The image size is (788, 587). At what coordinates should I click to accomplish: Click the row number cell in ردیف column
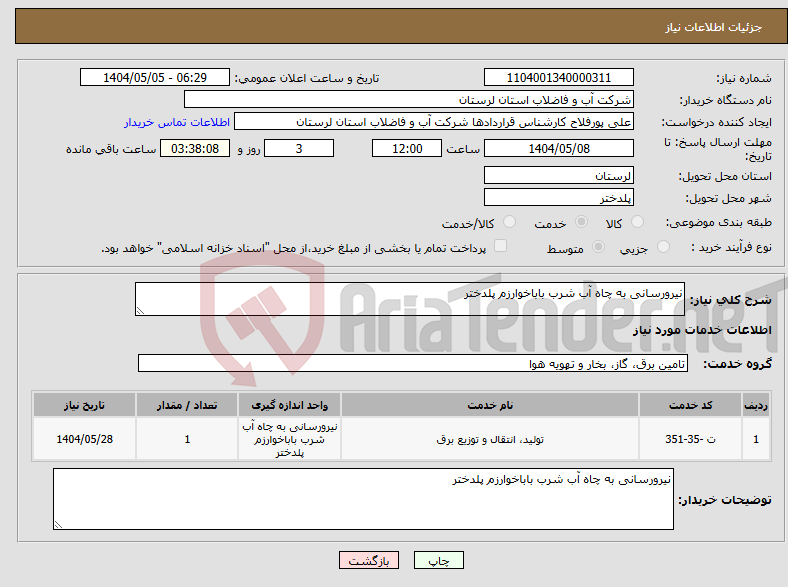pyautogui.click(x=756, y=439)
